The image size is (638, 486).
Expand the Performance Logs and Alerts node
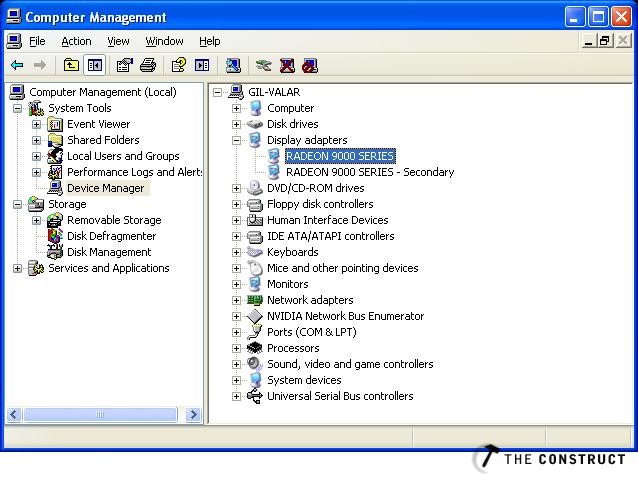pos(36,172)
